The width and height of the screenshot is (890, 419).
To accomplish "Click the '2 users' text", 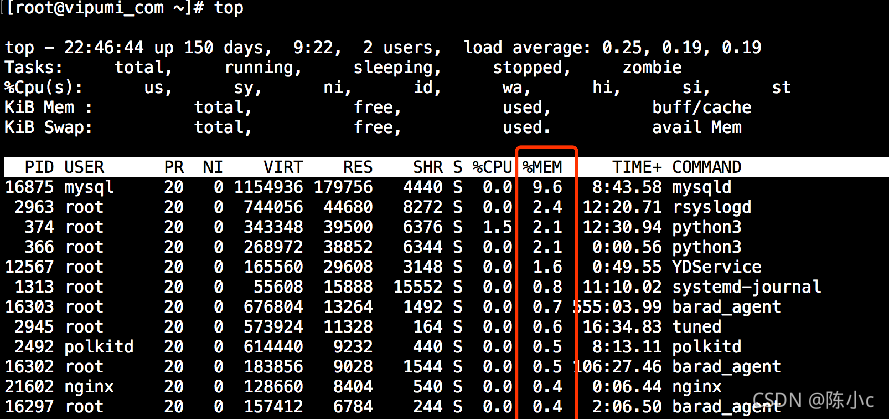I will (398, 47).
